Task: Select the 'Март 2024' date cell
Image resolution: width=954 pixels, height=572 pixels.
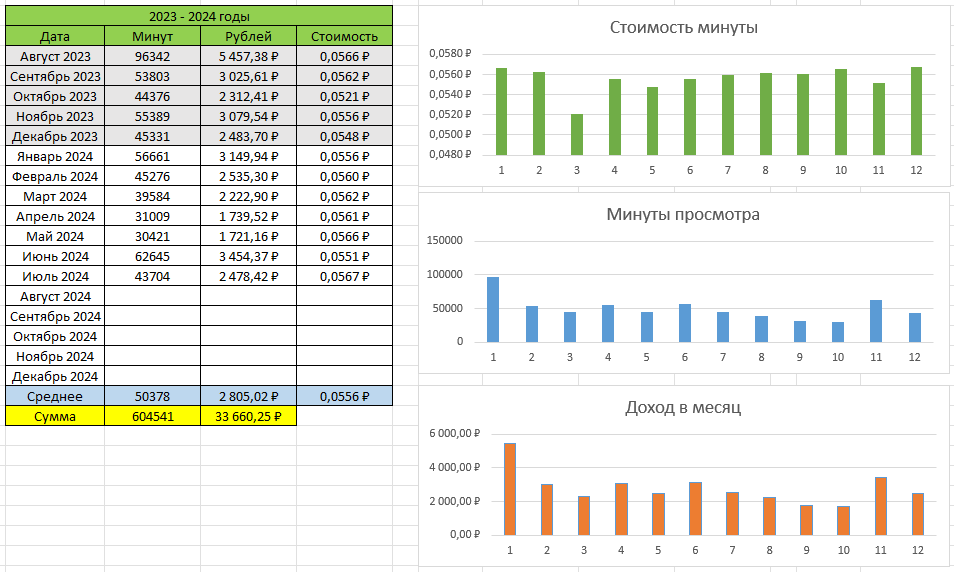Action: pos(55,197)
